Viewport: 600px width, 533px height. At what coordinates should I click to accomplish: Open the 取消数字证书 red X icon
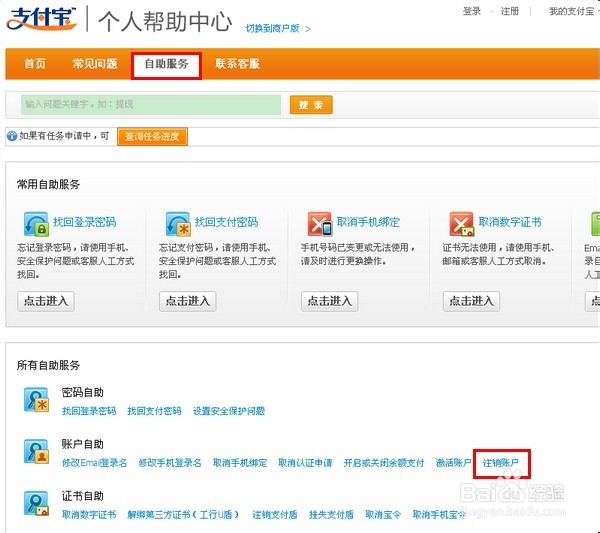[462, 224]
